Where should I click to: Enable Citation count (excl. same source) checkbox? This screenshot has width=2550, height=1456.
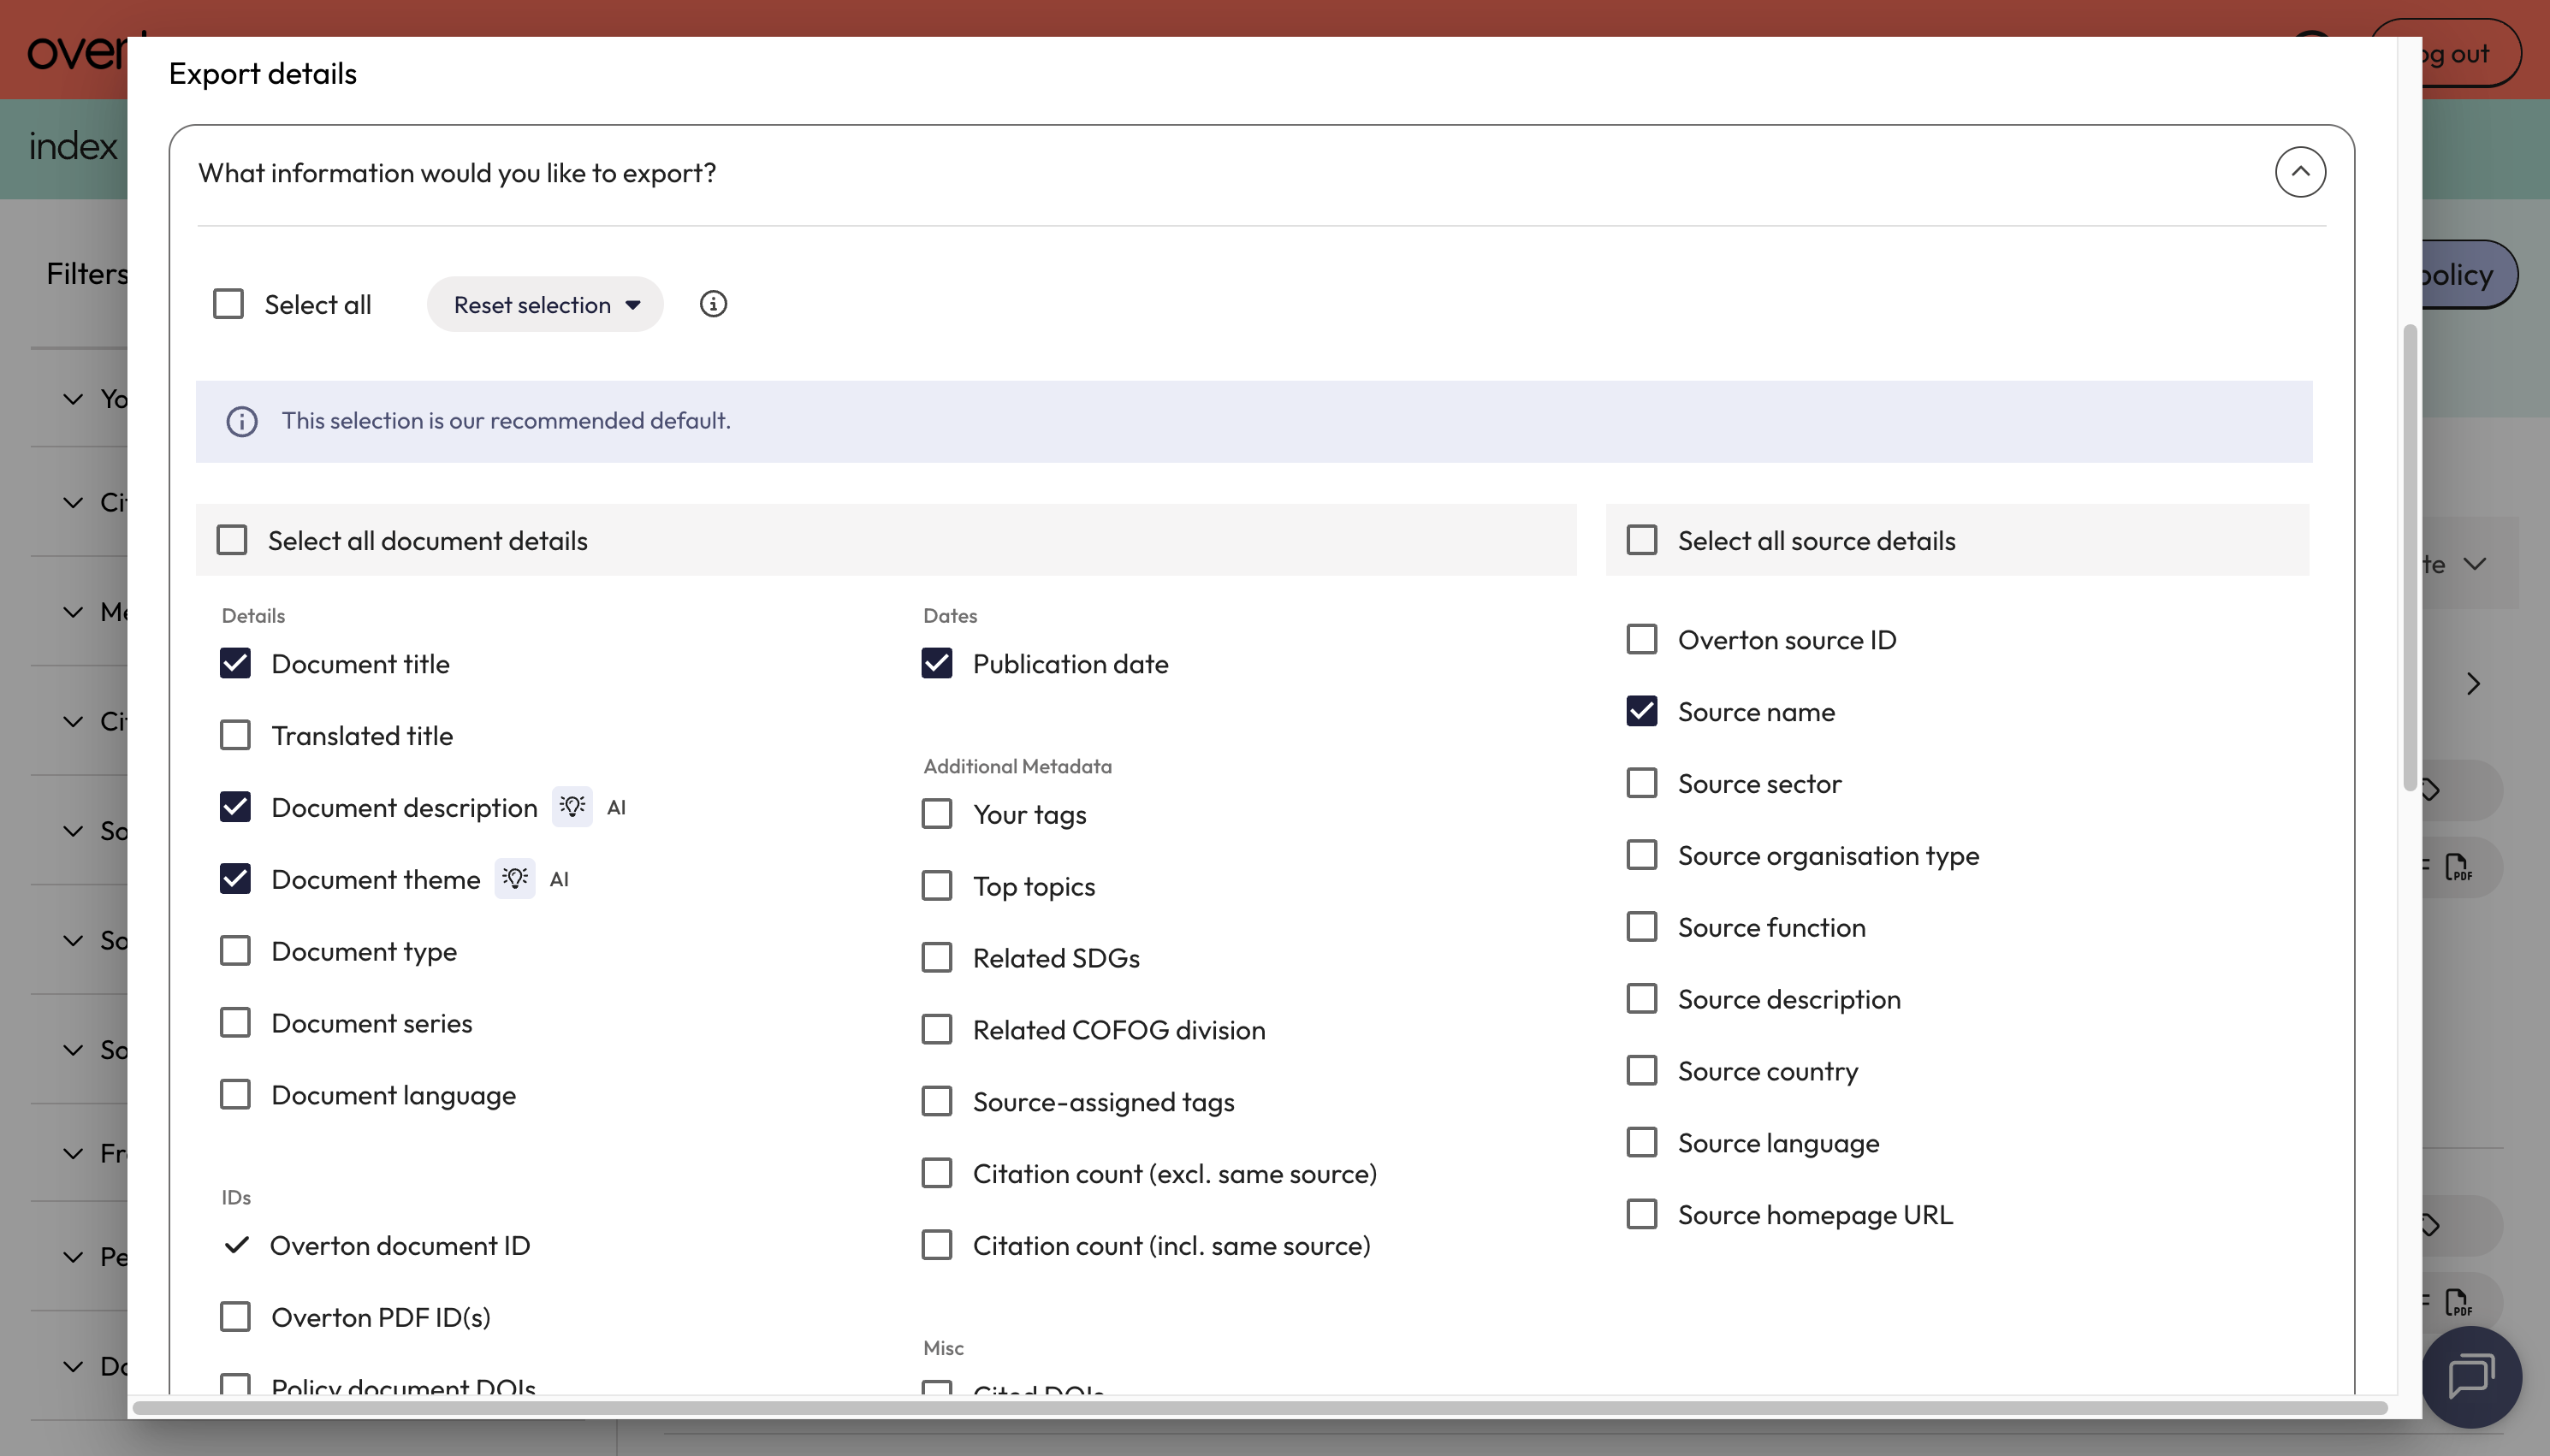[x=937, y=1174]
